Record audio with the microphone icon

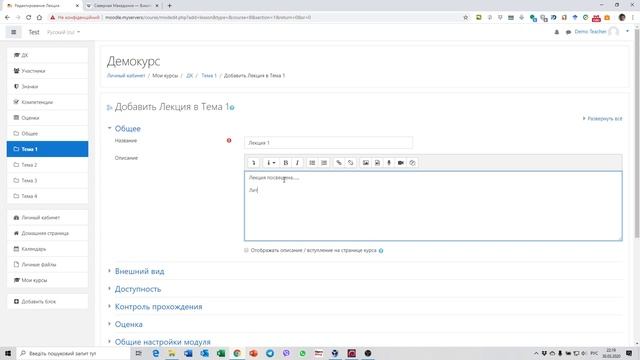point(389,163)
